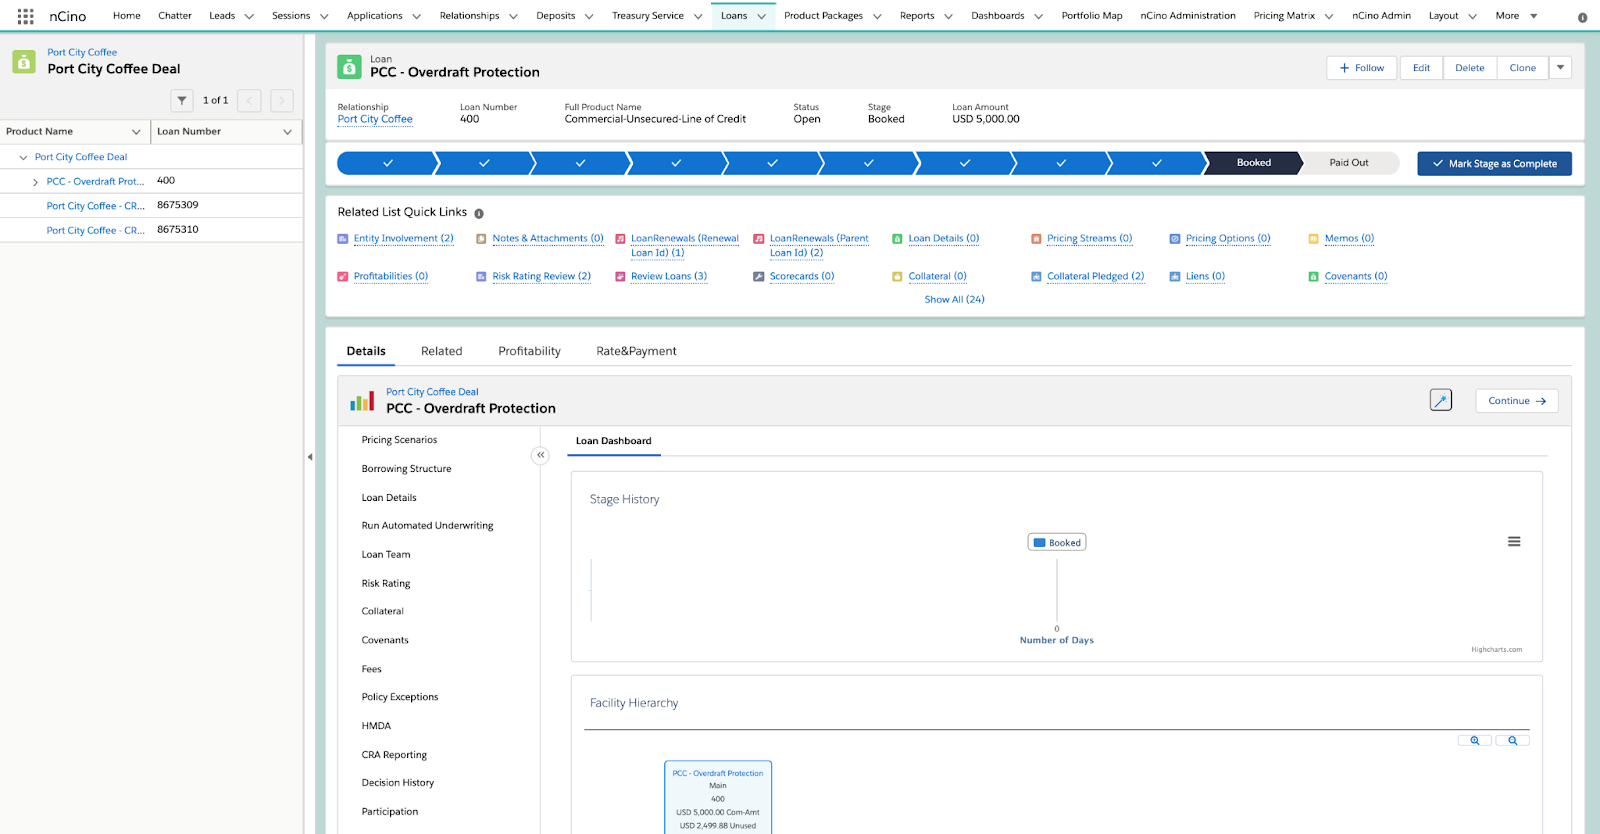Open the Chatter nav item
The image size is (1600, 834).
(x=175, y=16)
